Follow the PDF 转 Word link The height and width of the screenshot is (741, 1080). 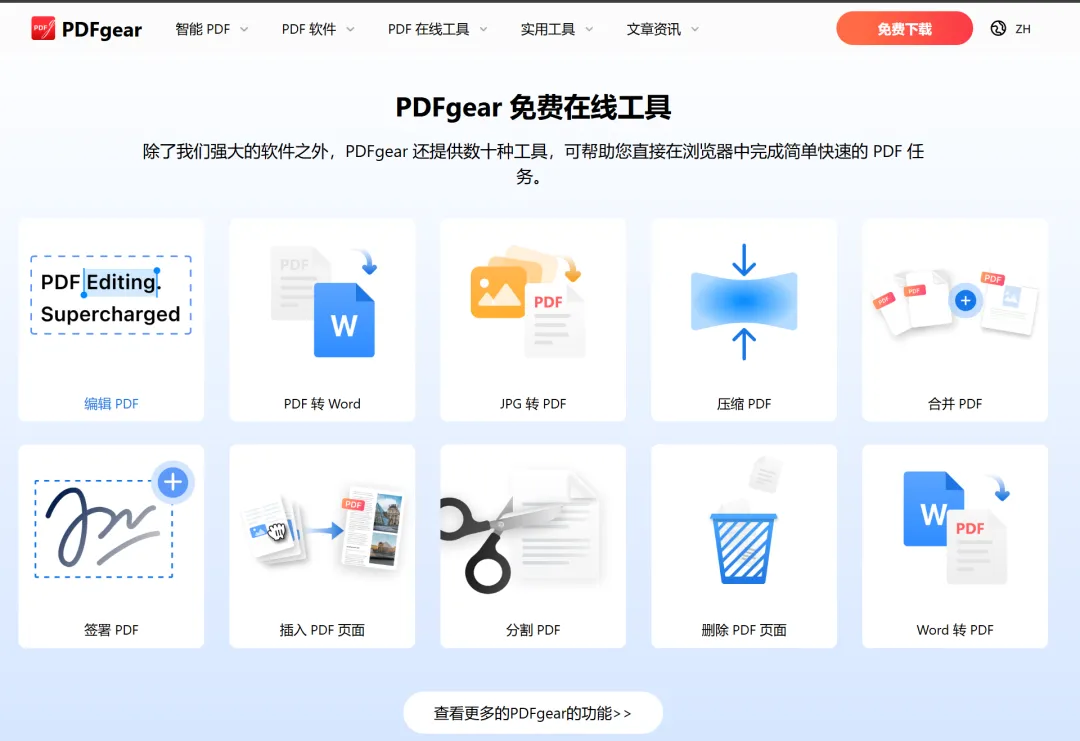(x=322, y=404)
